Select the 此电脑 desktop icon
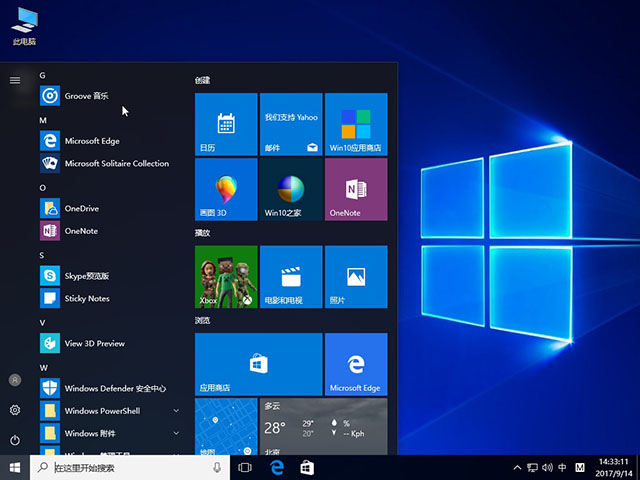 coord(24,25)
